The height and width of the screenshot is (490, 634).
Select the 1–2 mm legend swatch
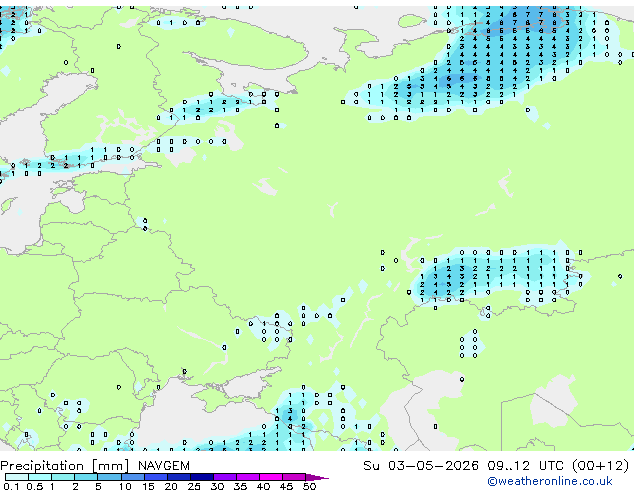coord(63,477)
